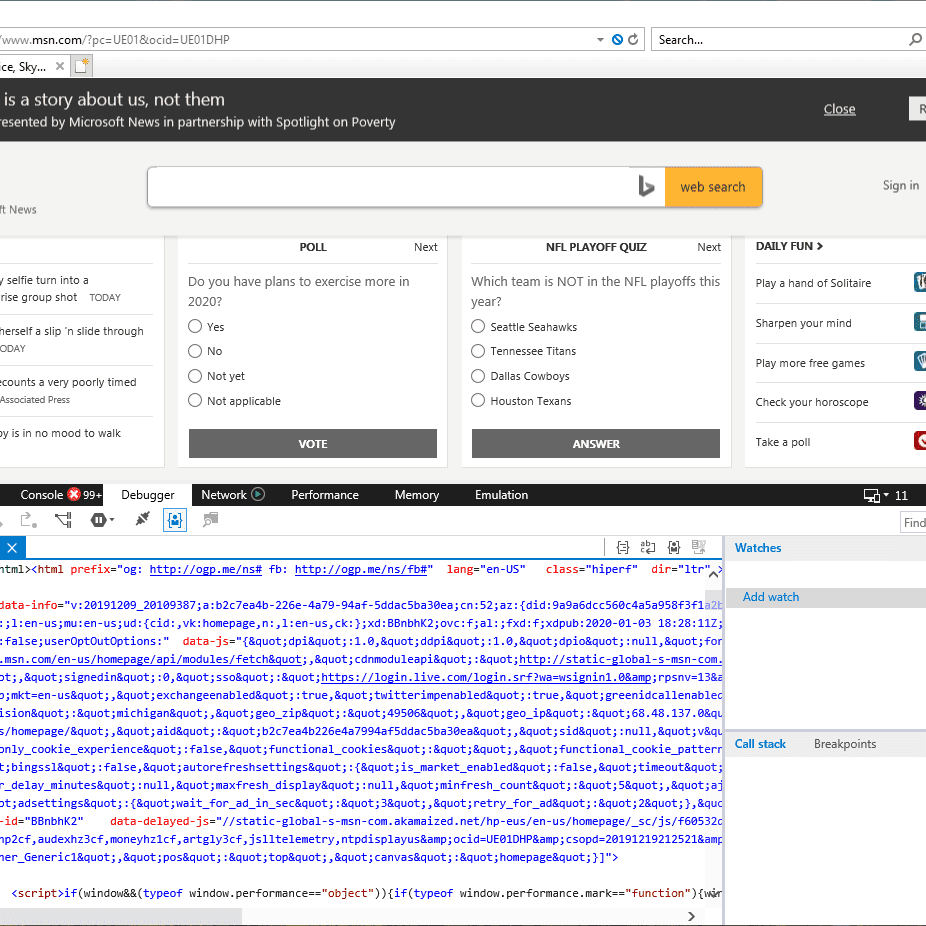Open the Performance tab
Screen dimensions: 926x926
click(325, 495)
